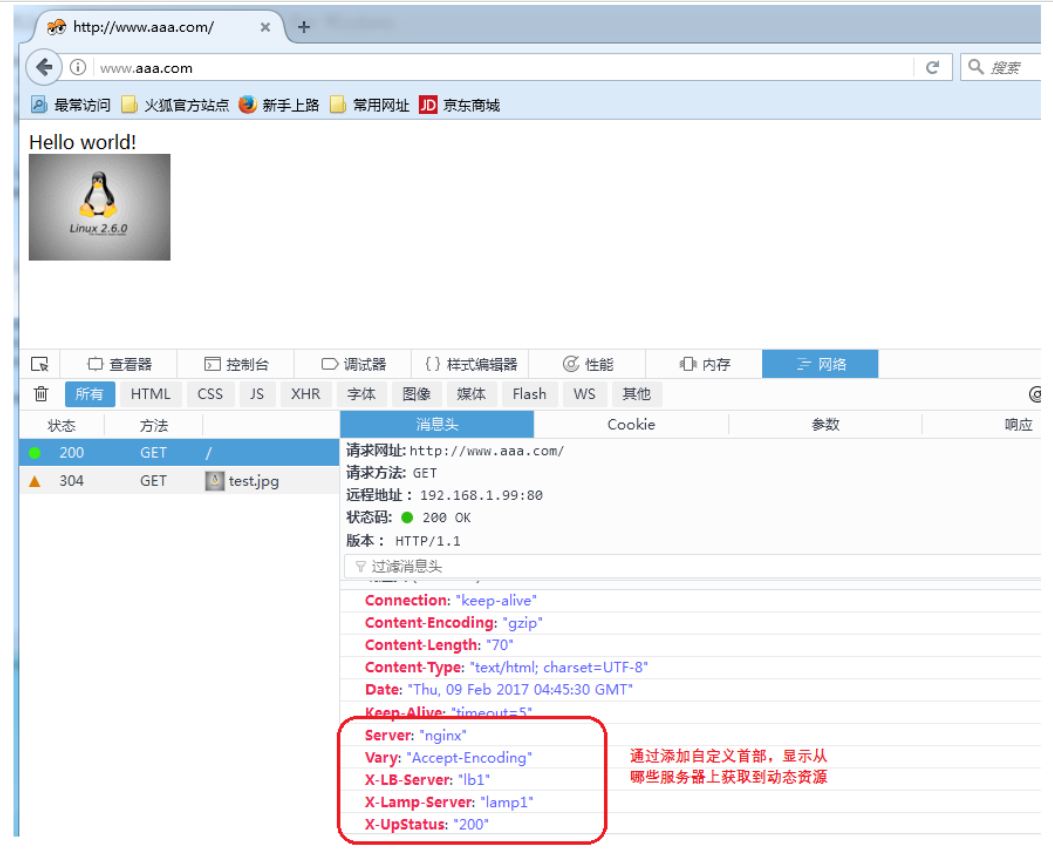Switch to the 内存 memory panel
1053x853 pixels.
pyautogui.click(x=704, y=364)
